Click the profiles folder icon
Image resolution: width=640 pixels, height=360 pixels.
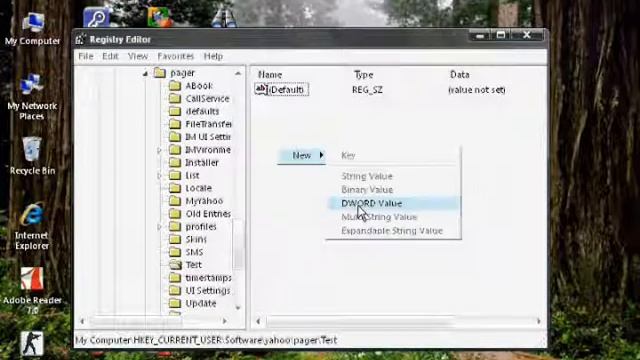tap(175, 227)
